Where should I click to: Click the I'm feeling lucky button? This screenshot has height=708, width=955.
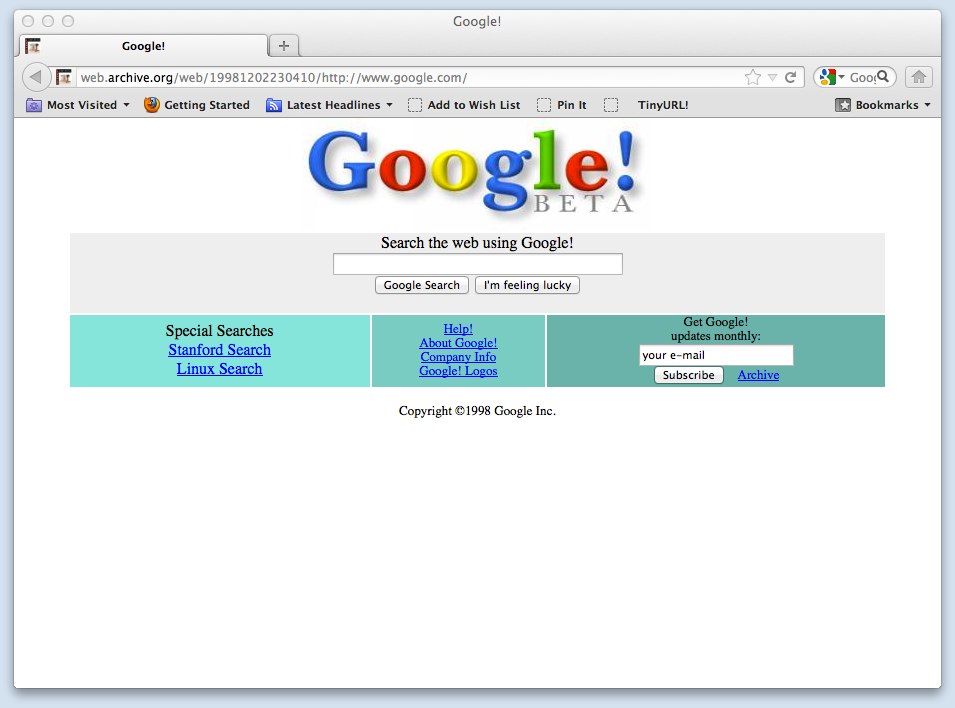[x=527, y=285]
